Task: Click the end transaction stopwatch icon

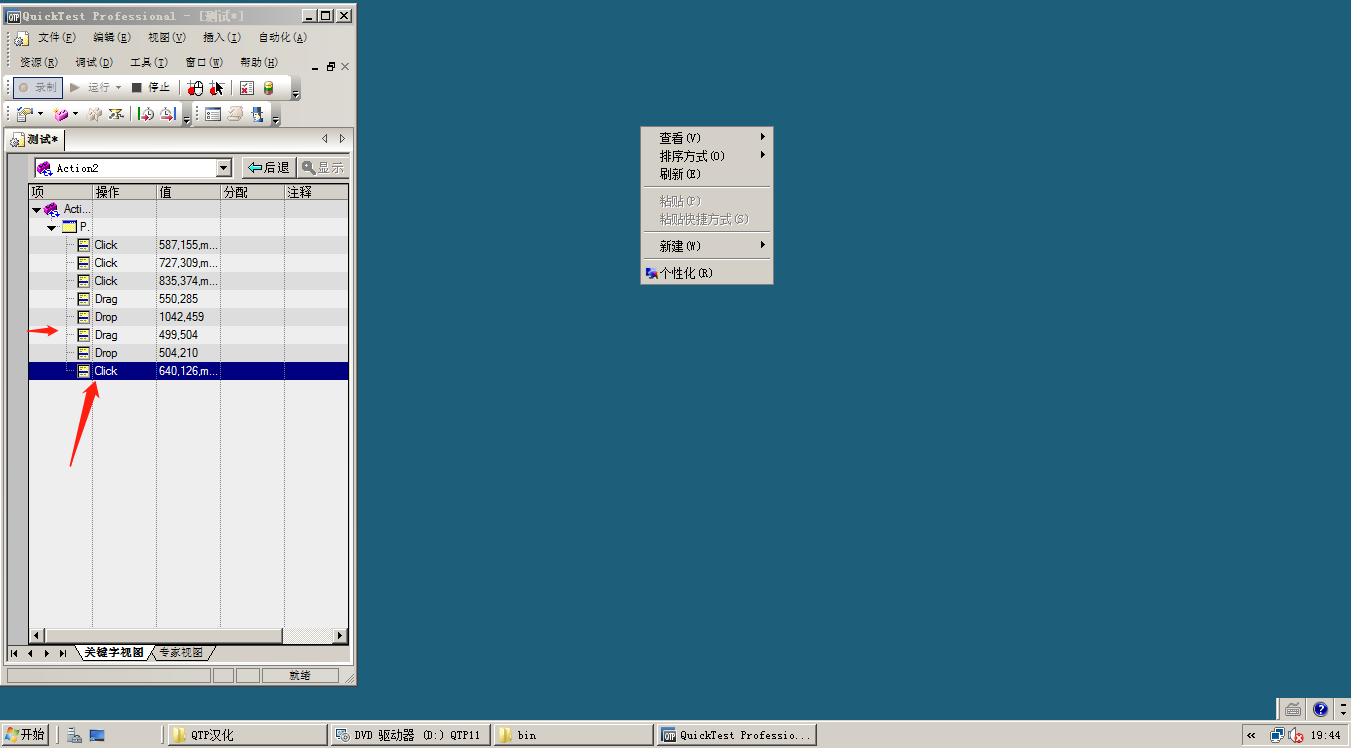Action: [x=167, y=115]
